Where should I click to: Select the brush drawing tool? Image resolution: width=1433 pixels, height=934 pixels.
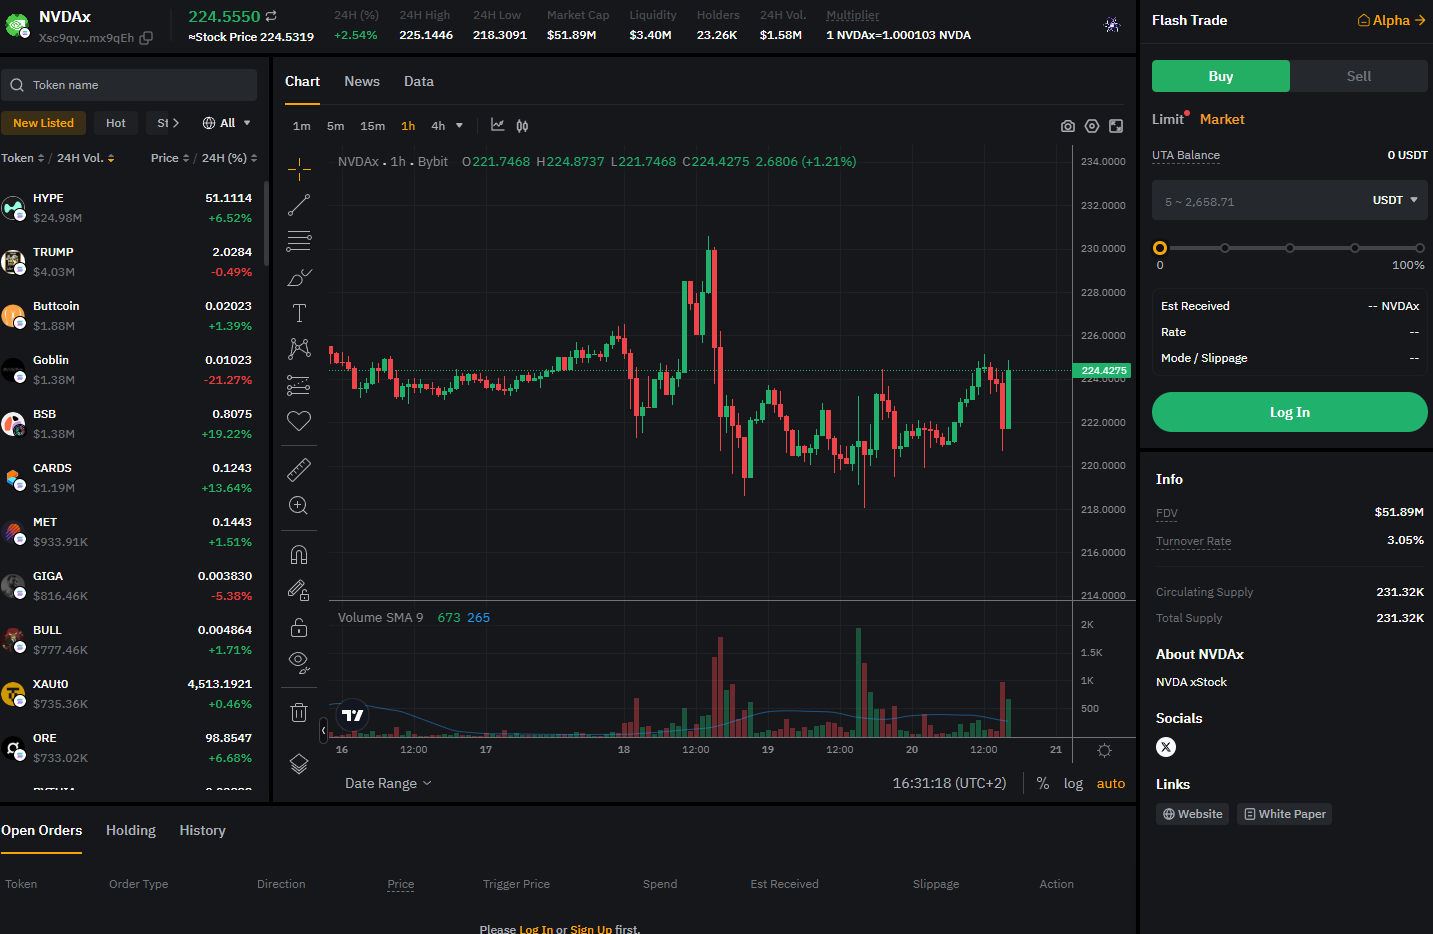(299, 277)
